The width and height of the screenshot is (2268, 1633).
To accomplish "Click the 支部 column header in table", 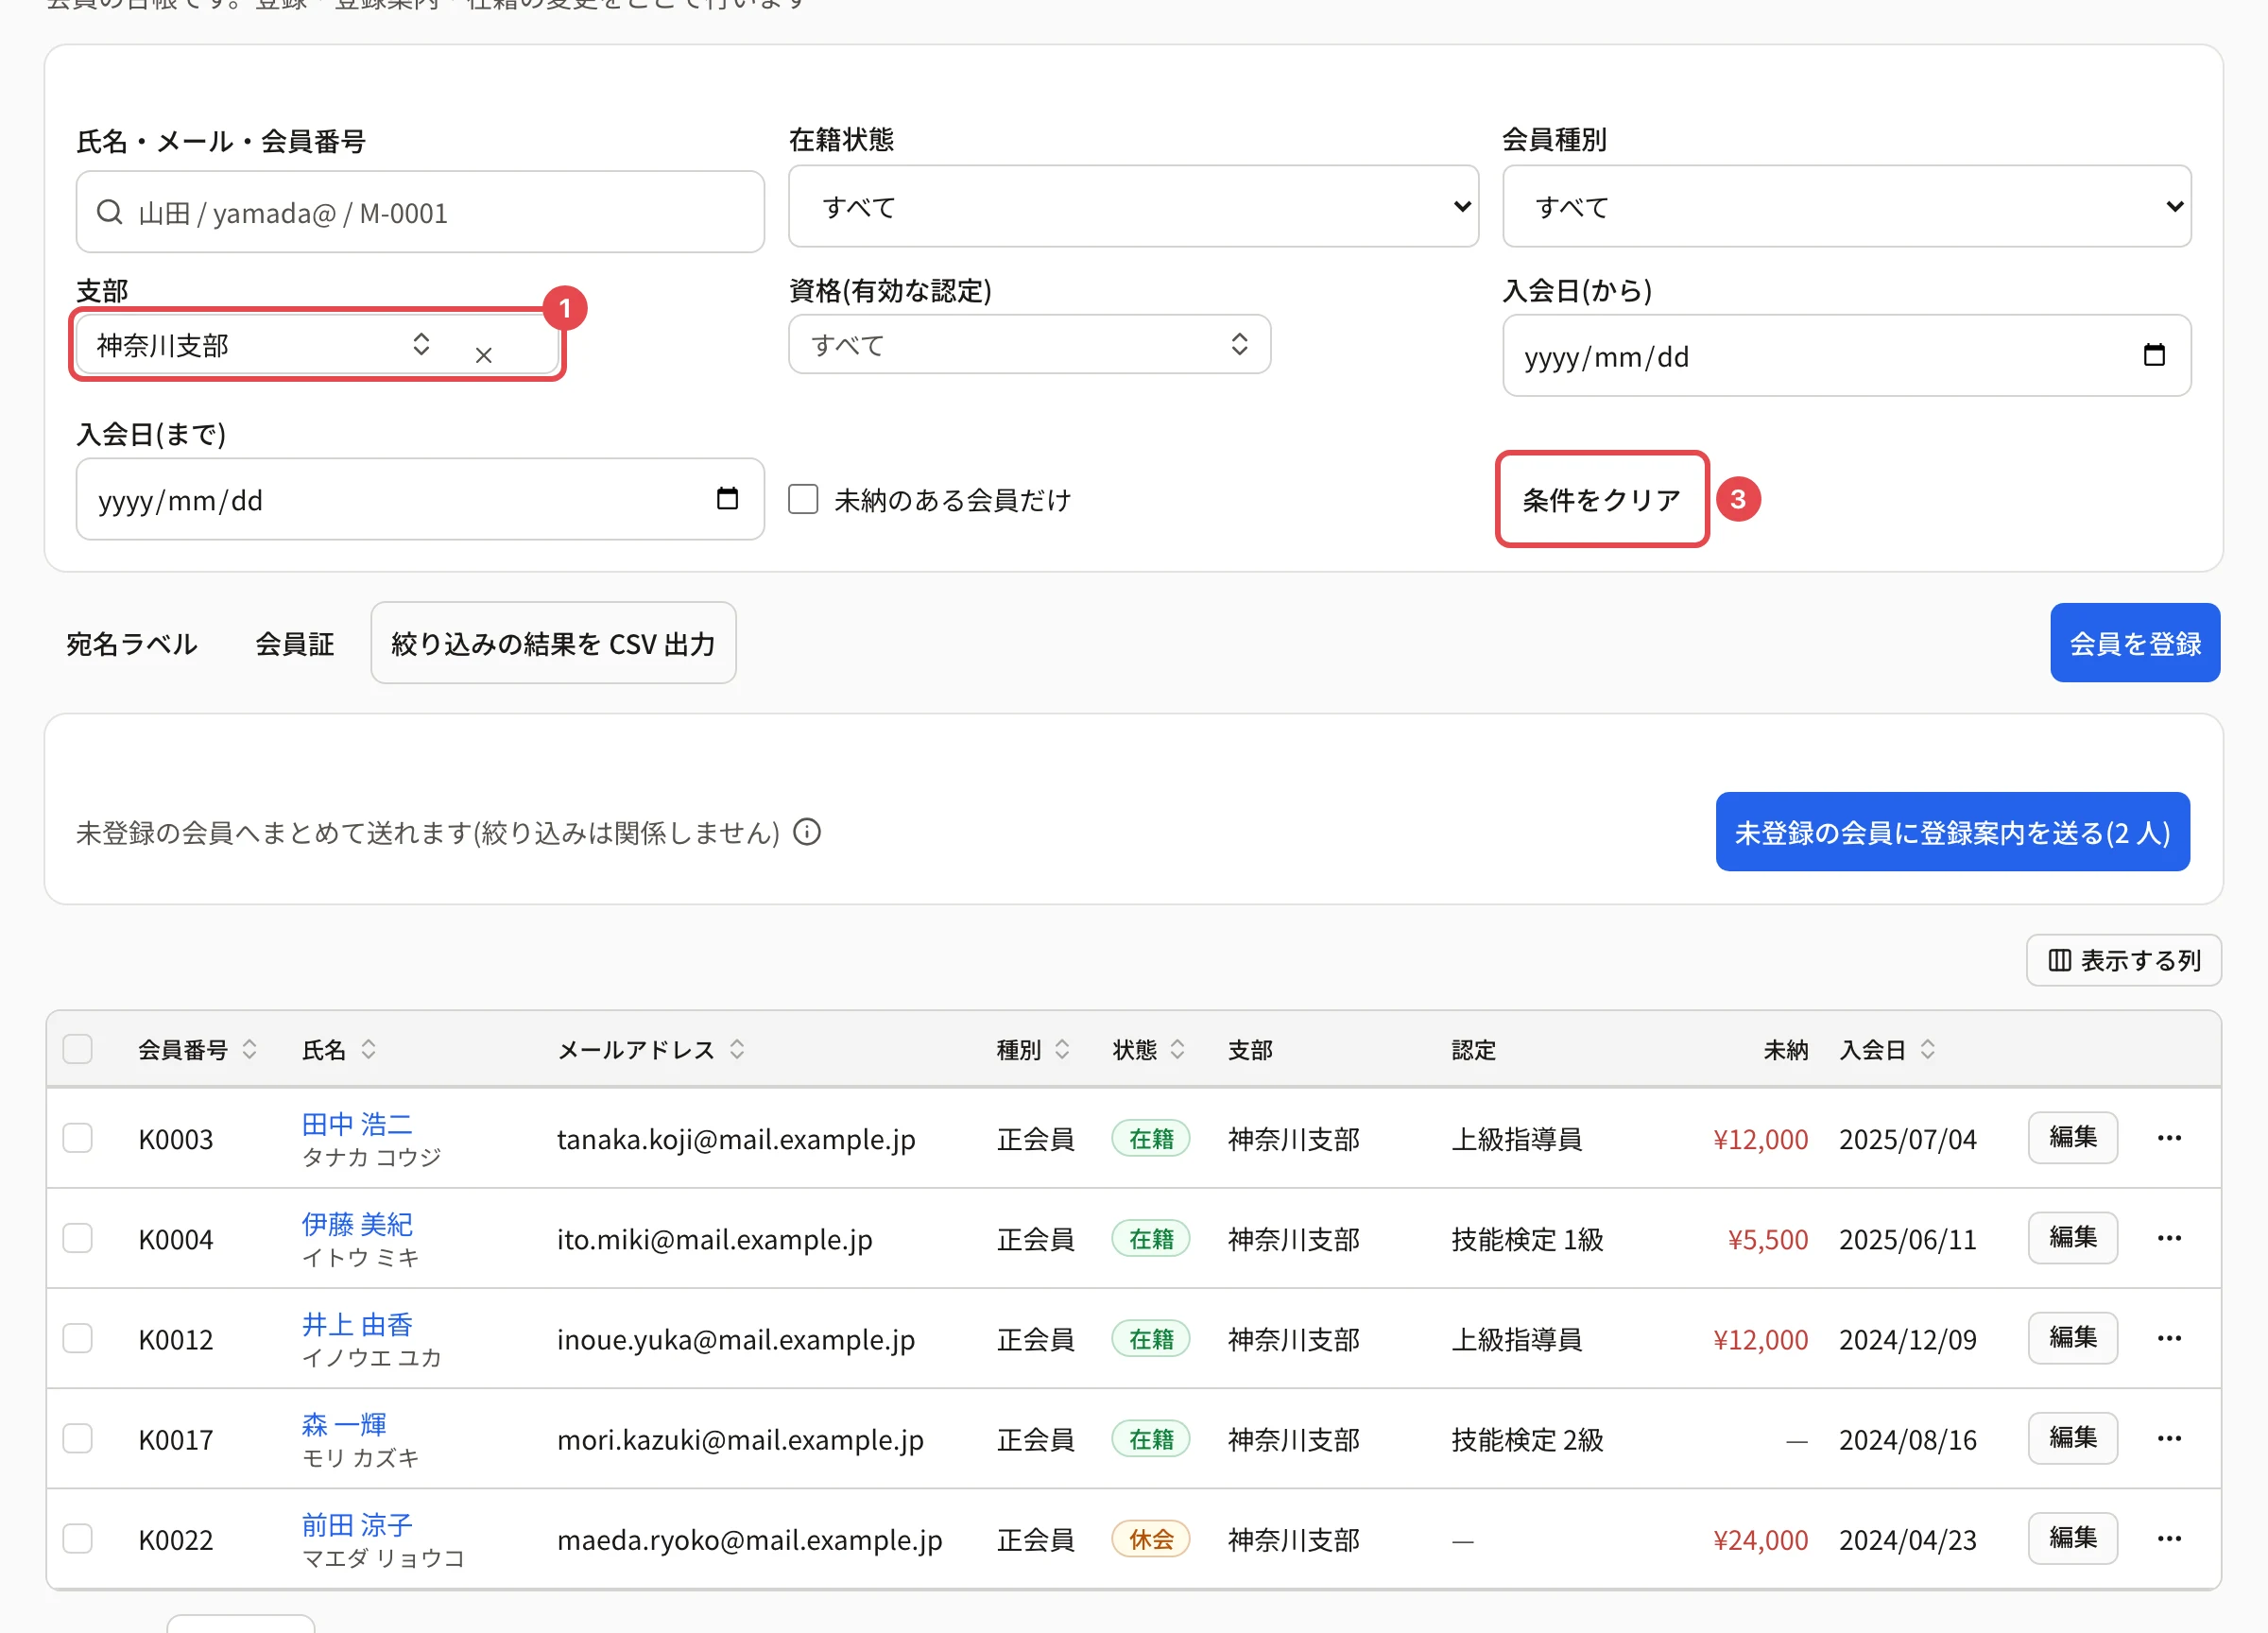I will click(x=1250, y=1049).
